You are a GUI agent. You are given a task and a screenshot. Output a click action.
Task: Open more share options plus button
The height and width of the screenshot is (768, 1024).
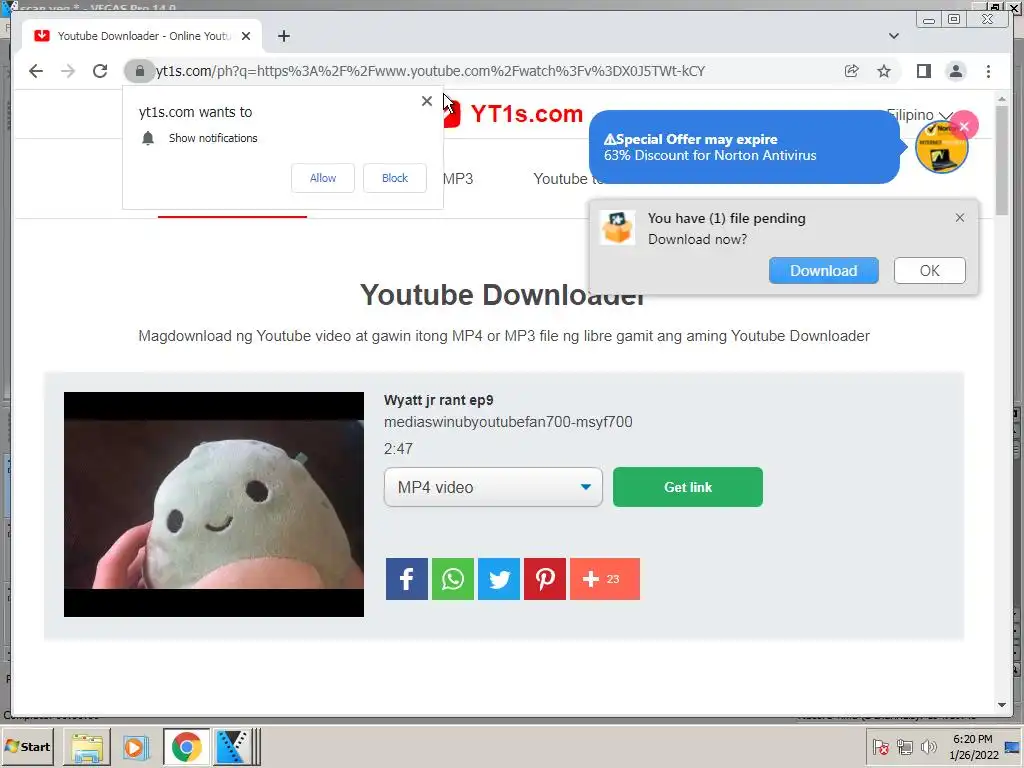605,579
